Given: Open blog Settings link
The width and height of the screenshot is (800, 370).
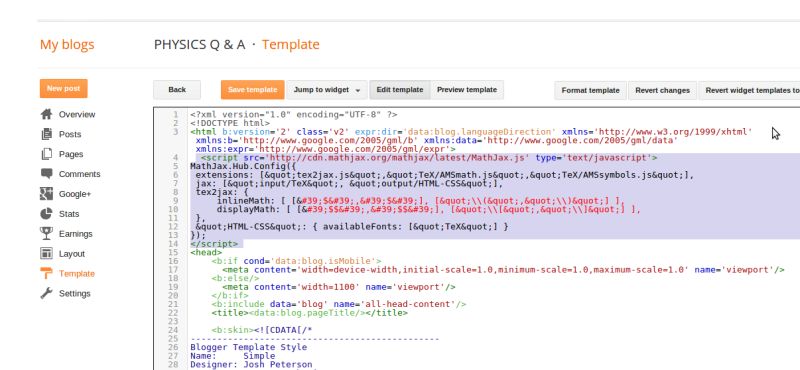Looking at the screenshot, I should pyautogui.click(x=74, y=293).
